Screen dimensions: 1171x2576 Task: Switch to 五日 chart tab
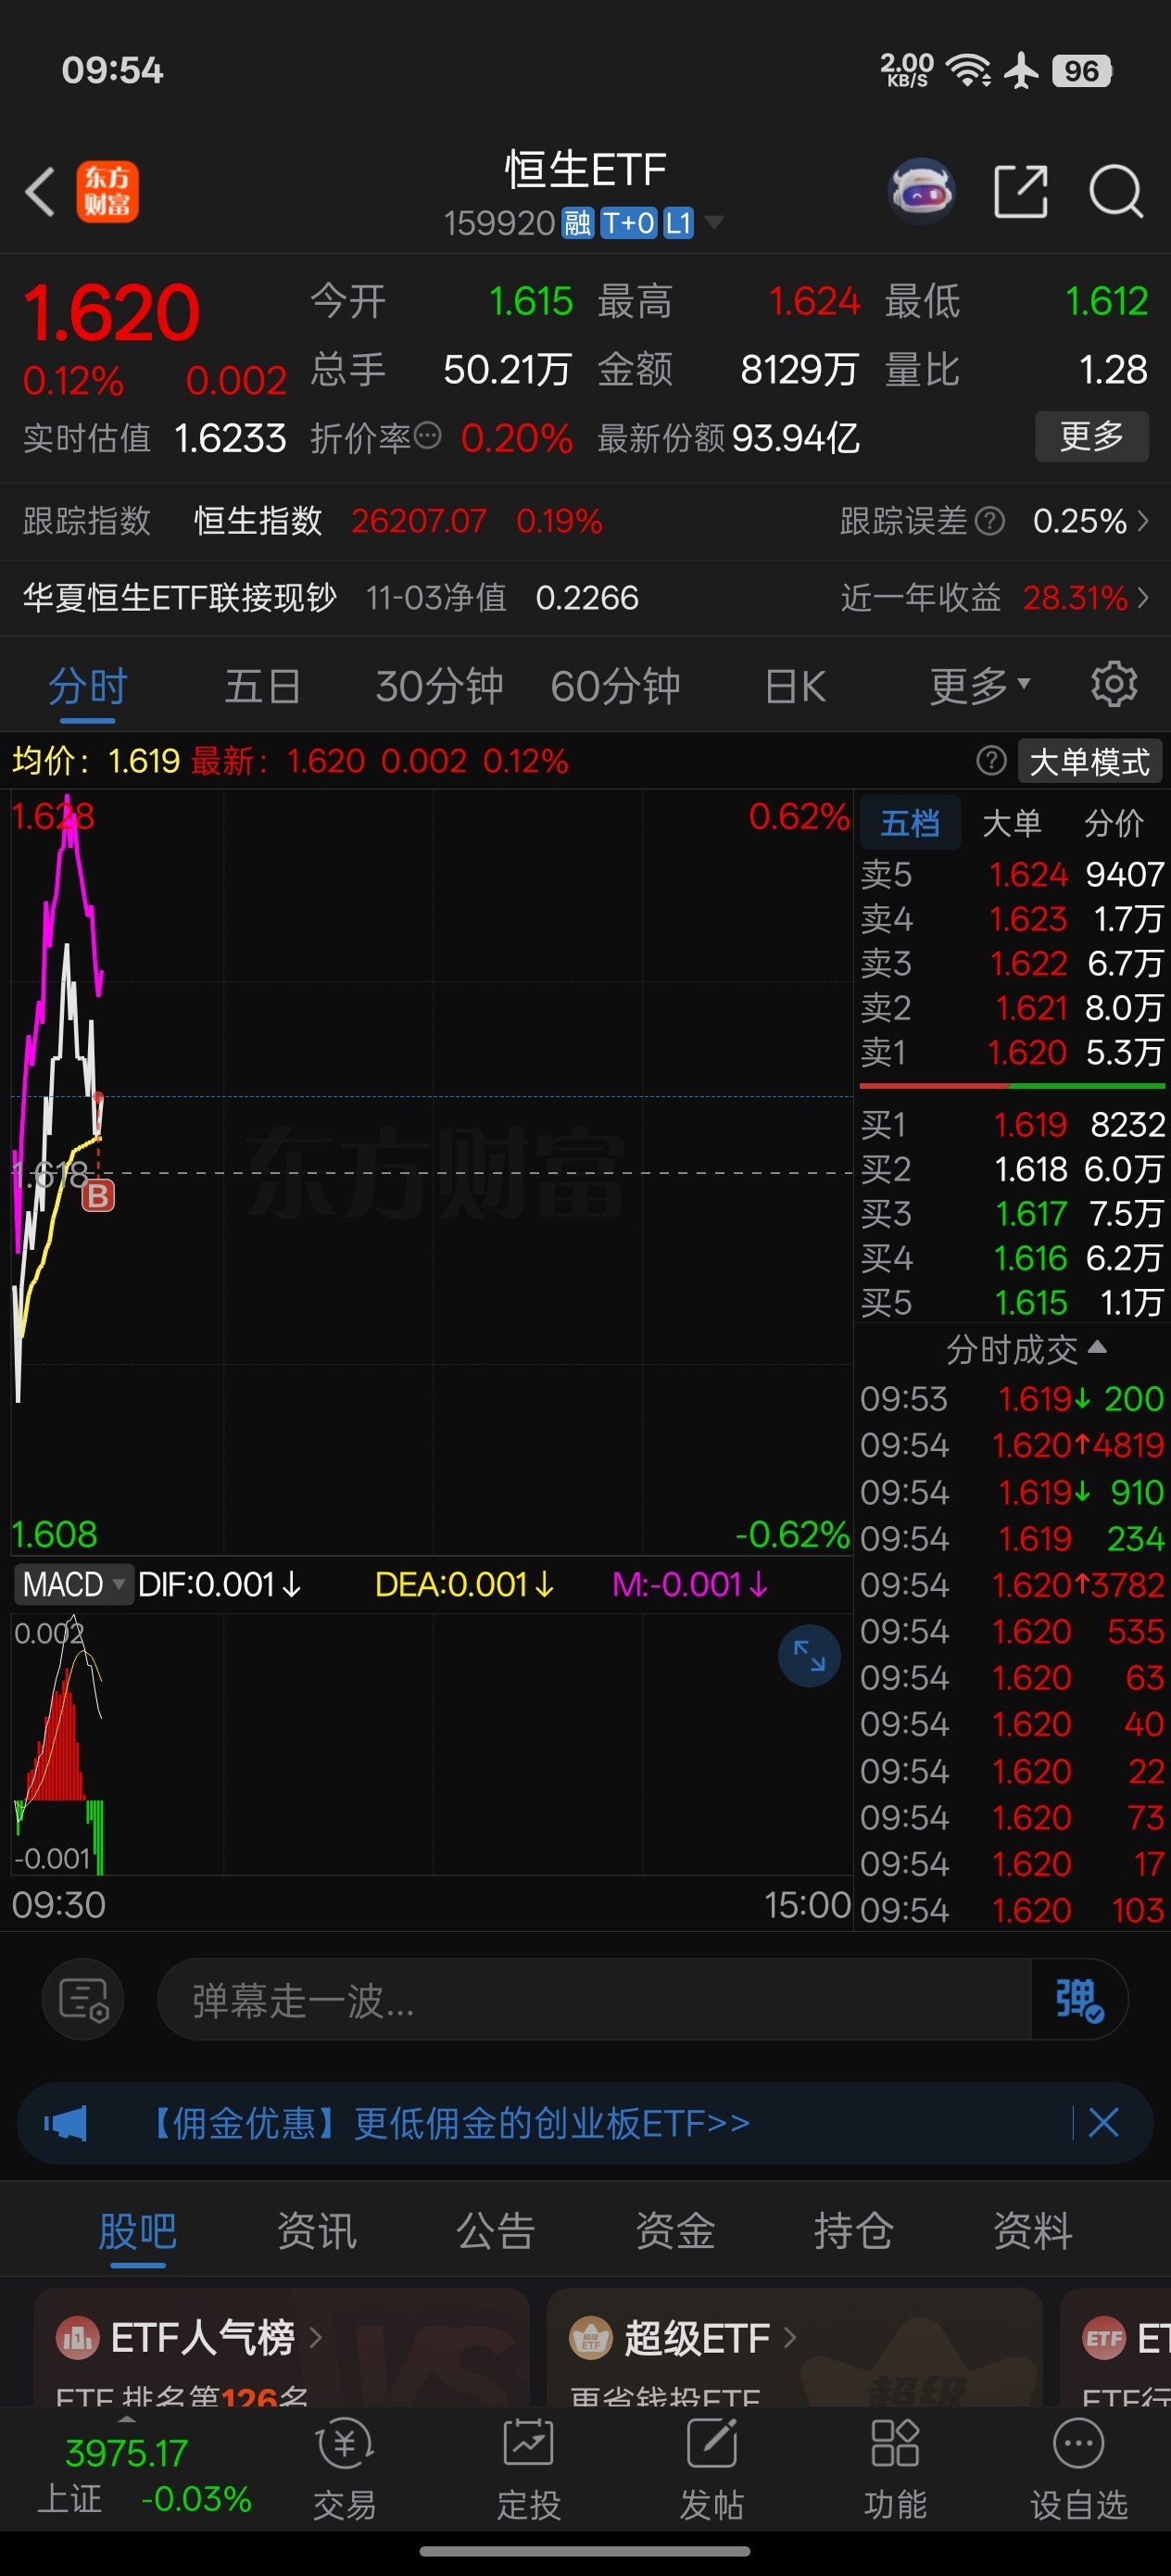(263, 687)
